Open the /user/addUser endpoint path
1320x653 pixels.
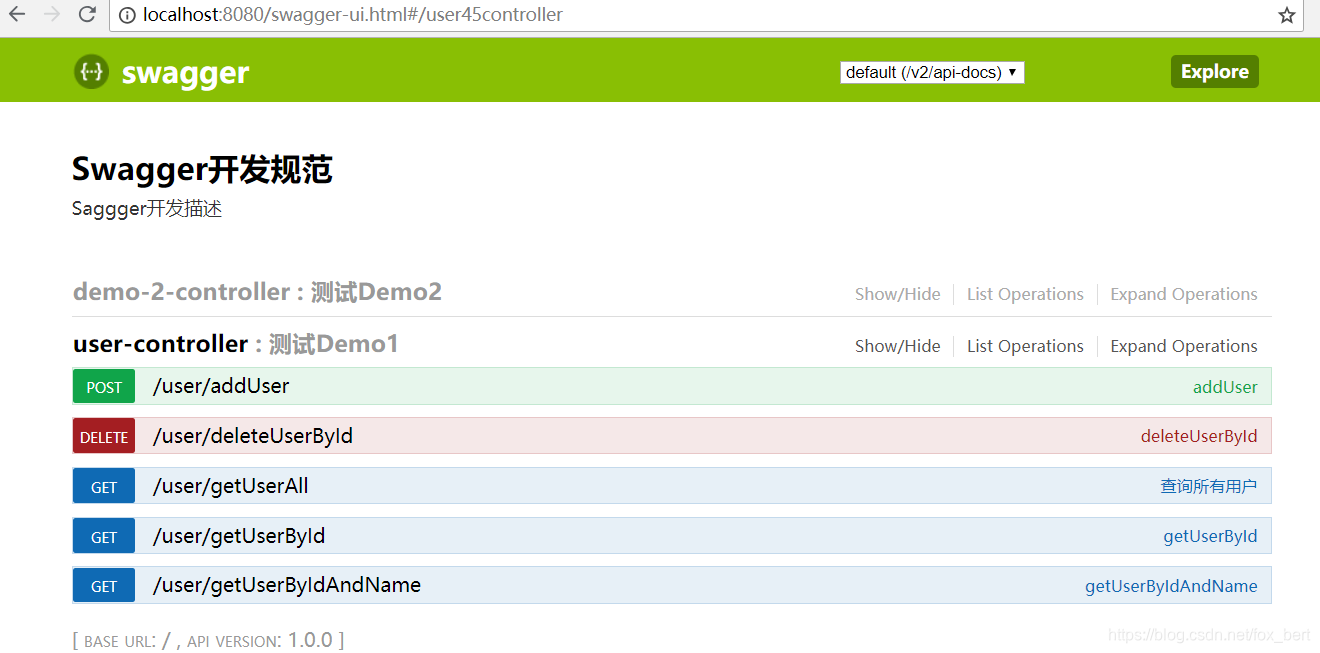pos(221,386)
